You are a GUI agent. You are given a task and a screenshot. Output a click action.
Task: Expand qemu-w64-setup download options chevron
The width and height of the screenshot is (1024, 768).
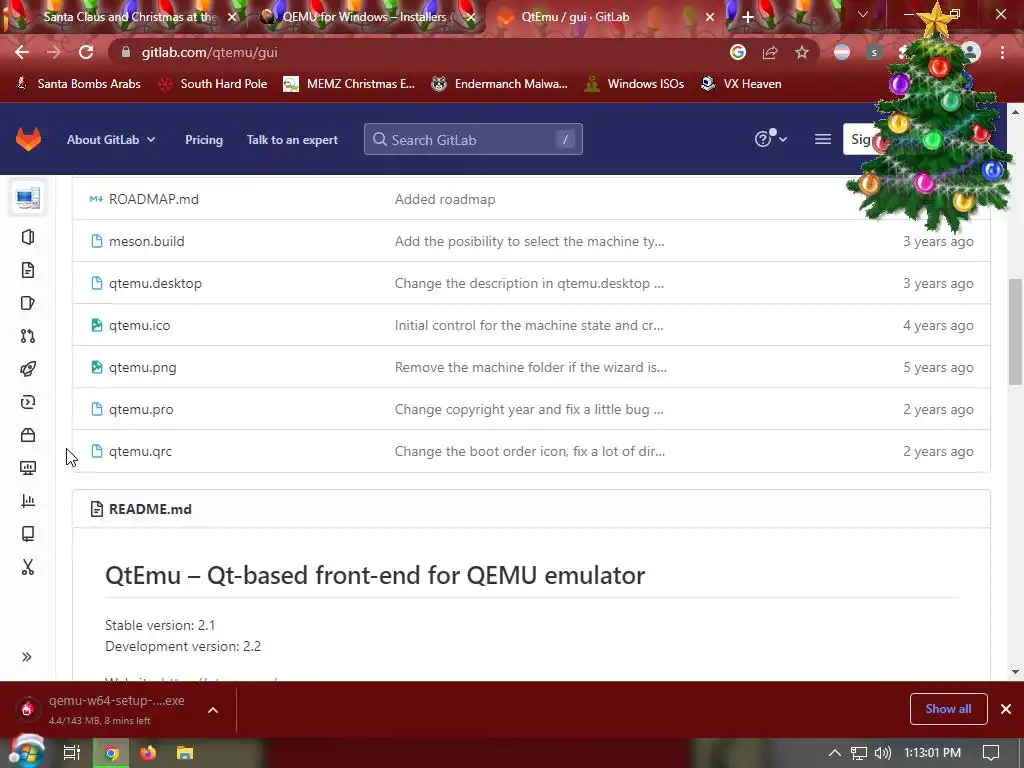(213, 710)
